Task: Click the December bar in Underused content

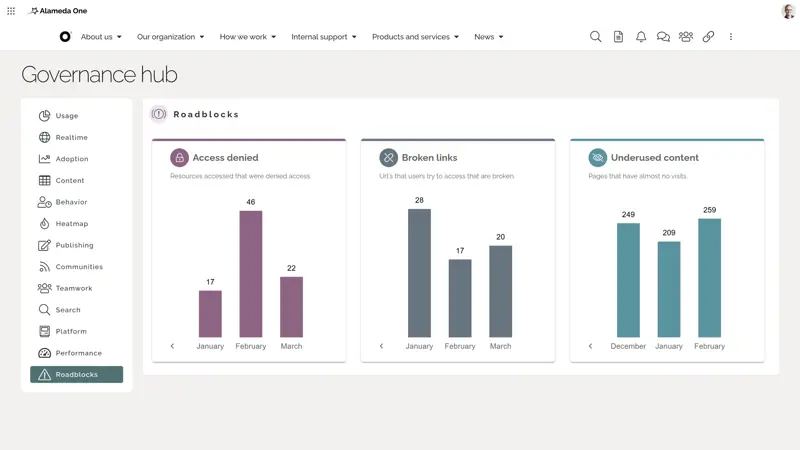Action: coord(628,280)
